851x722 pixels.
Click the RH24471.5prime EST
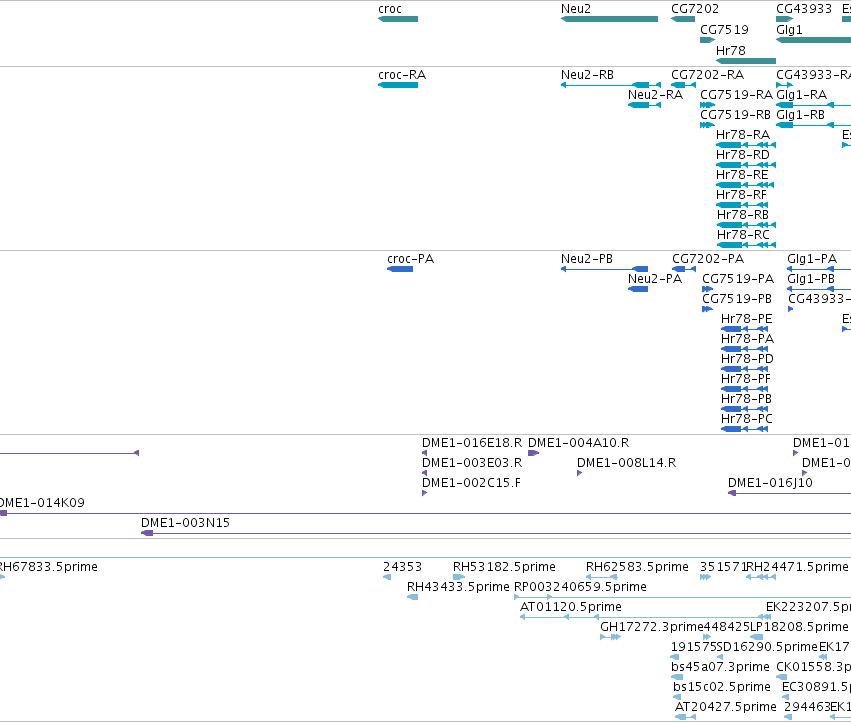click(761, 577)
